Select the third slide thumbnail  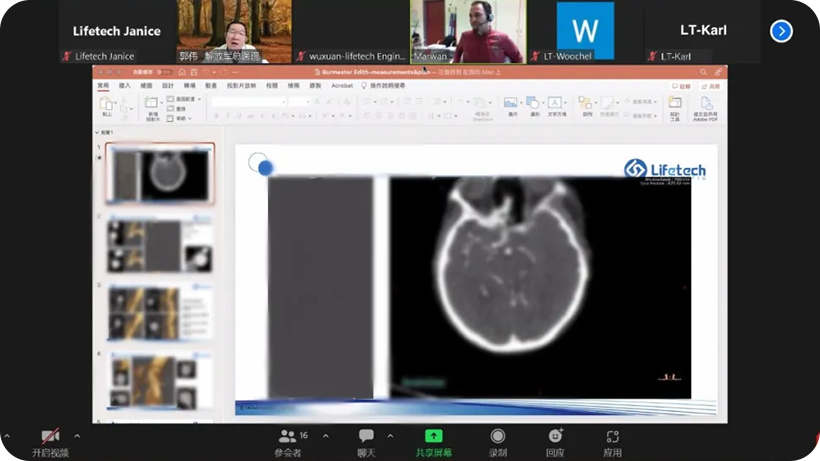[160, 312]
